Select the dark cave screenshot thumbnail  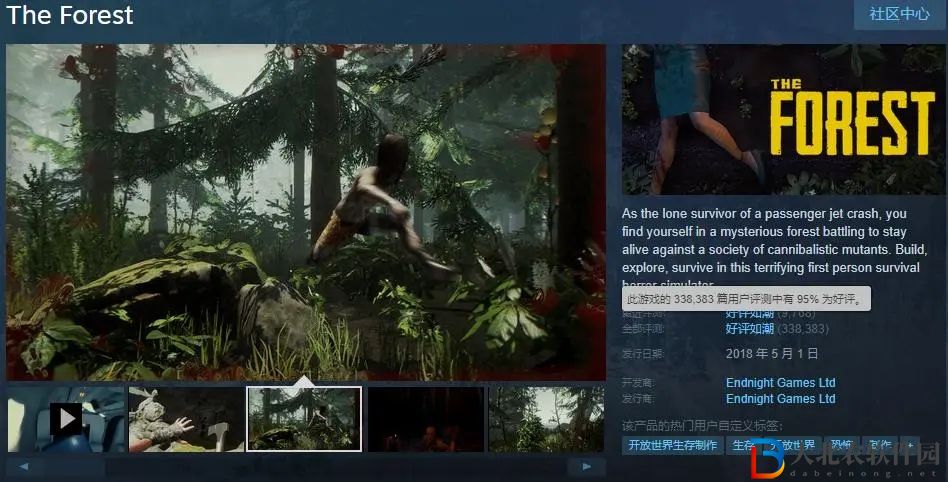[x=426, y=419]
